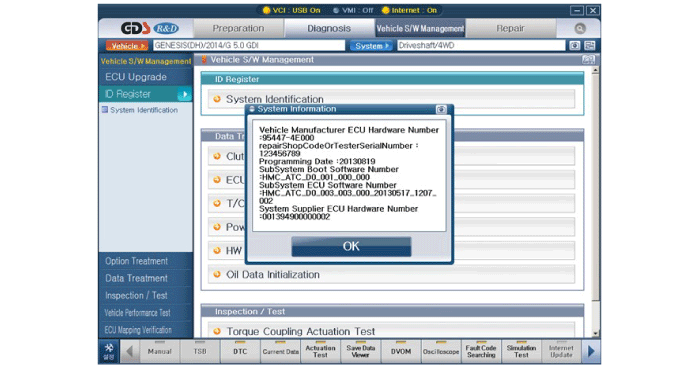Click the System Identification checkbox in sidebar
Screen dimensions: 700x368
[105, 109]
